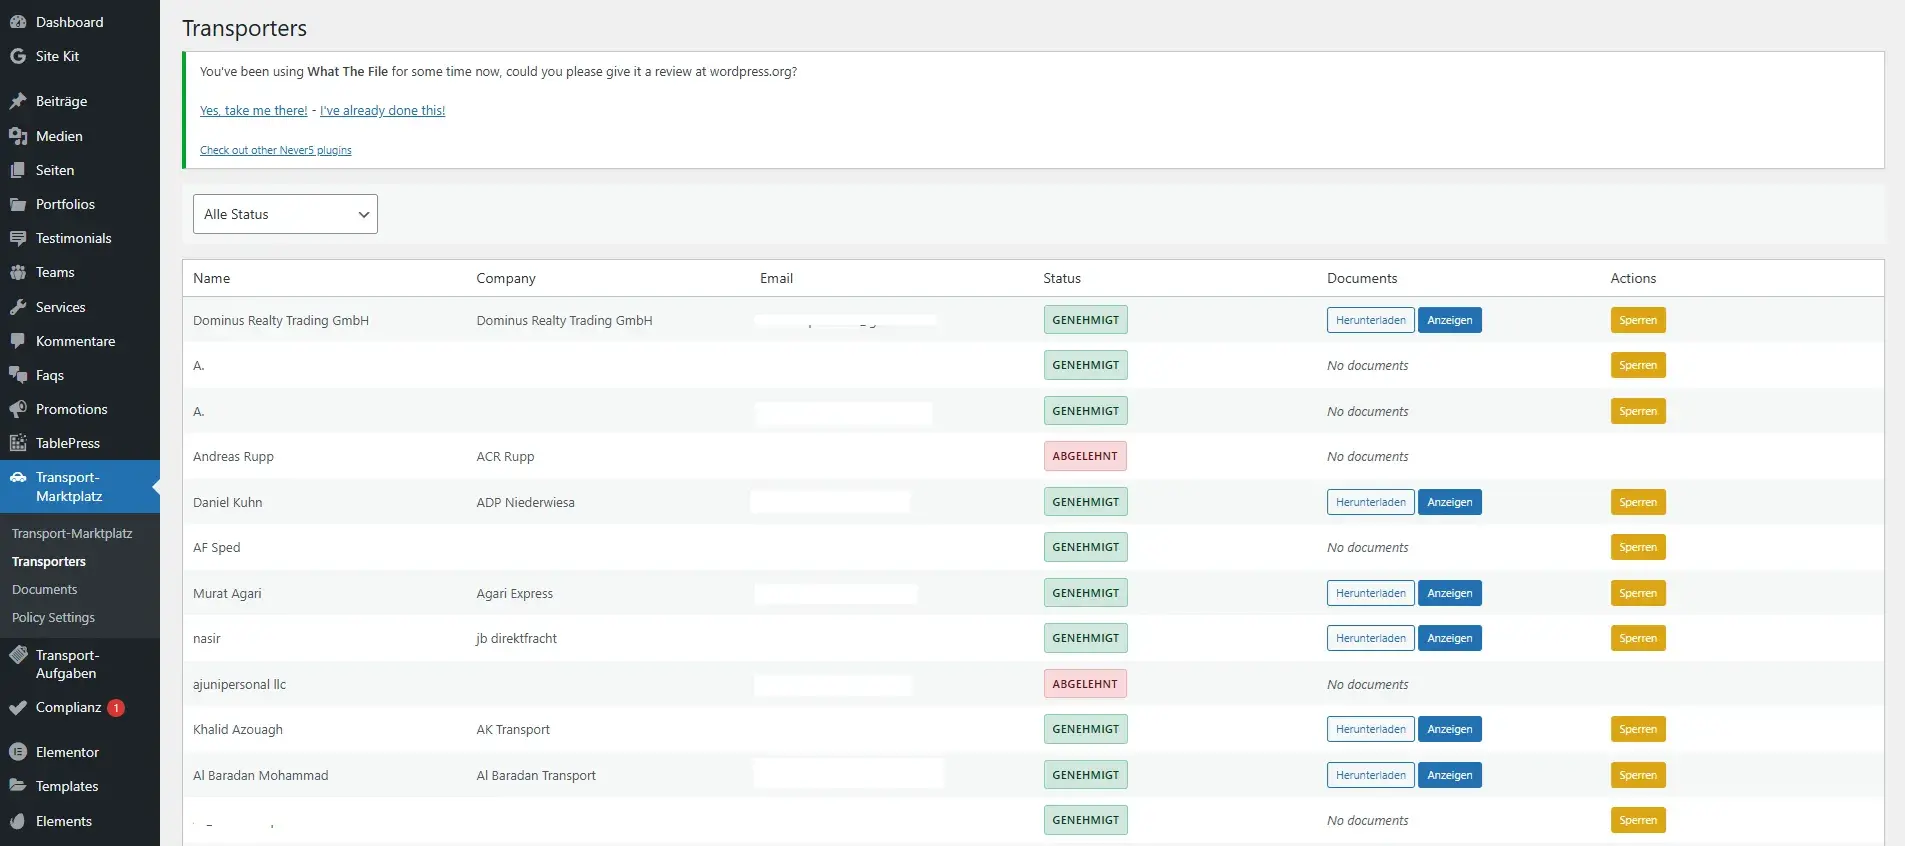Click the Medien media icon
Viewport: 1905px width, 846px height.
18,136
